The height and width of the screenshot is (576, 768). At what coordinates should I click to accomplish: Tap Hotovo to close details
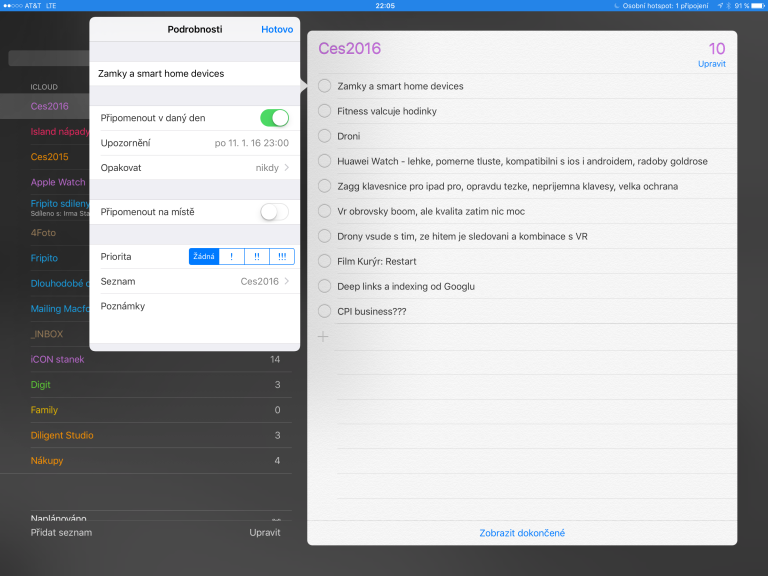tap(277, 30)
